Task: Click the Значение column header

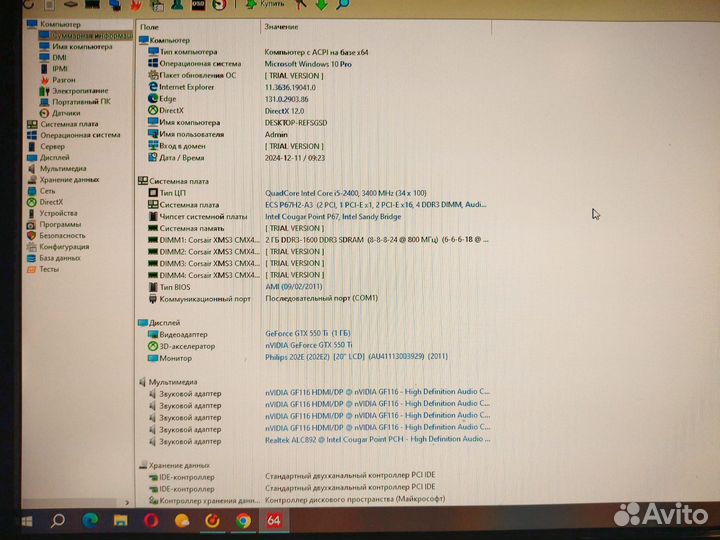Action: click(x=282, y=27)
